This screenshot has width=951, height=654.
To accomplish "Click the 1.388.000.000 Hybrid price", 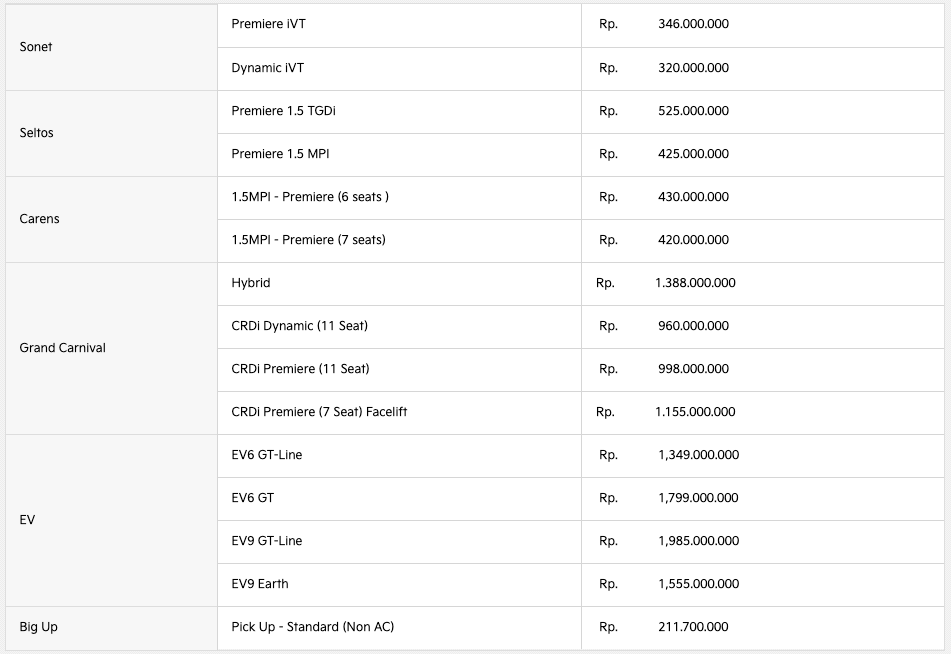I will click(695, 283).
